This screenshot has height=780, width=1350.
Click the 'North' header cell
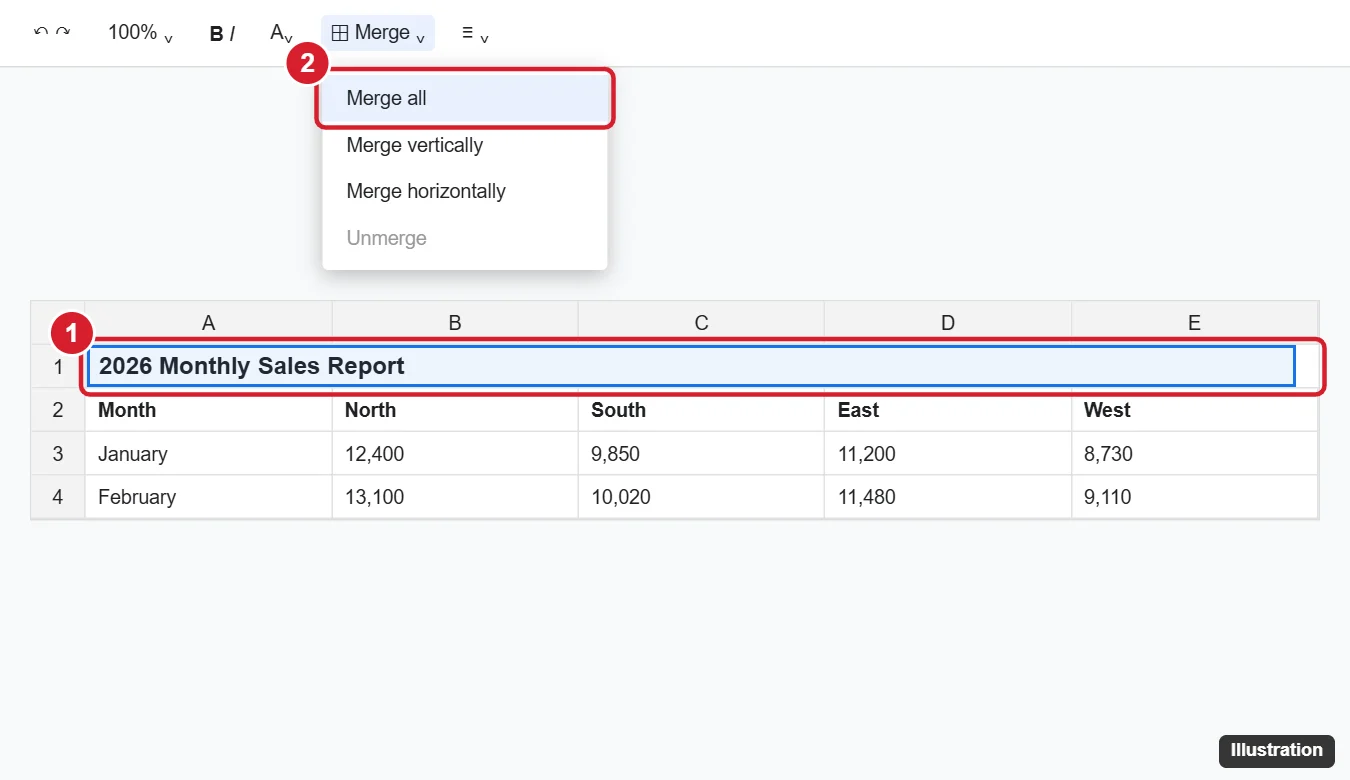click(x=455, y=410)
